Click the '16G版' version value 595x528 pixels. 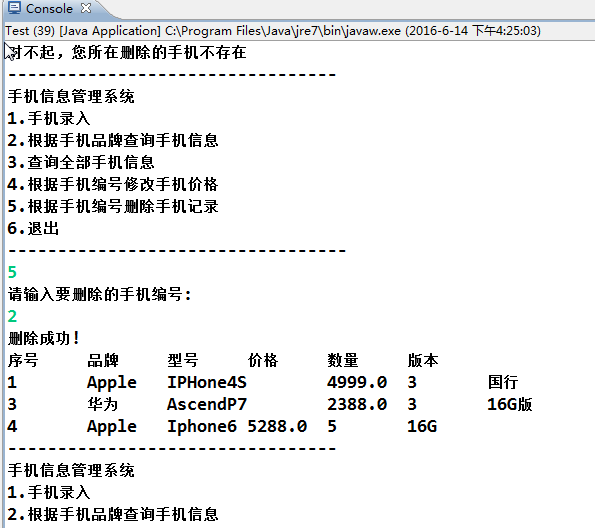point(510,404)
